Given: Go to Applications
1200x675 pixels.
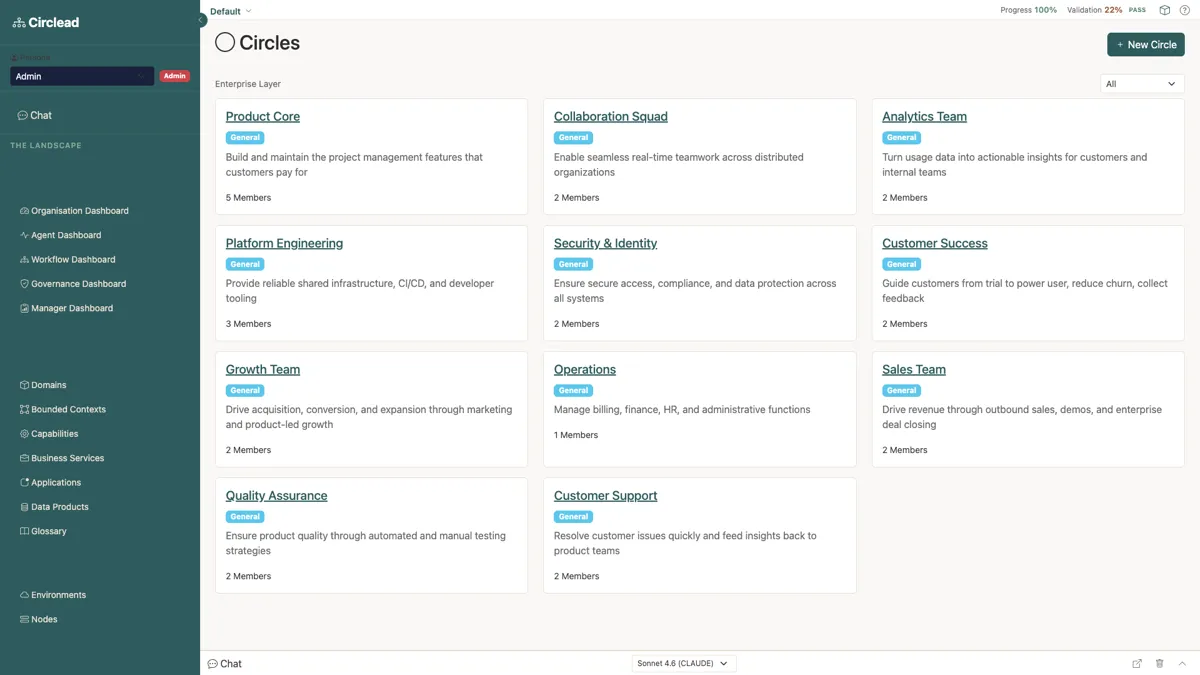Looking at the screenshot, I should coord(51,482).
